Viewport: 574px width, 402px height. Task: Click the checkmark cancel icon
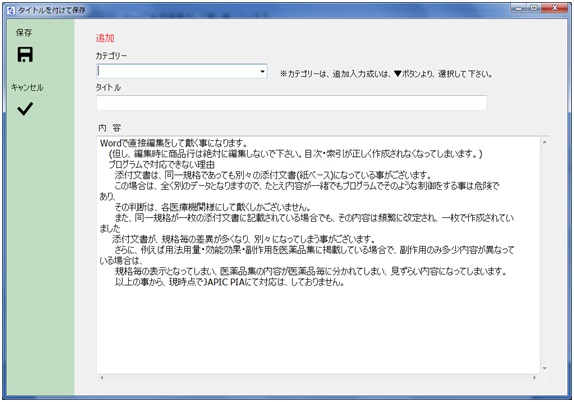coord(25,109)
